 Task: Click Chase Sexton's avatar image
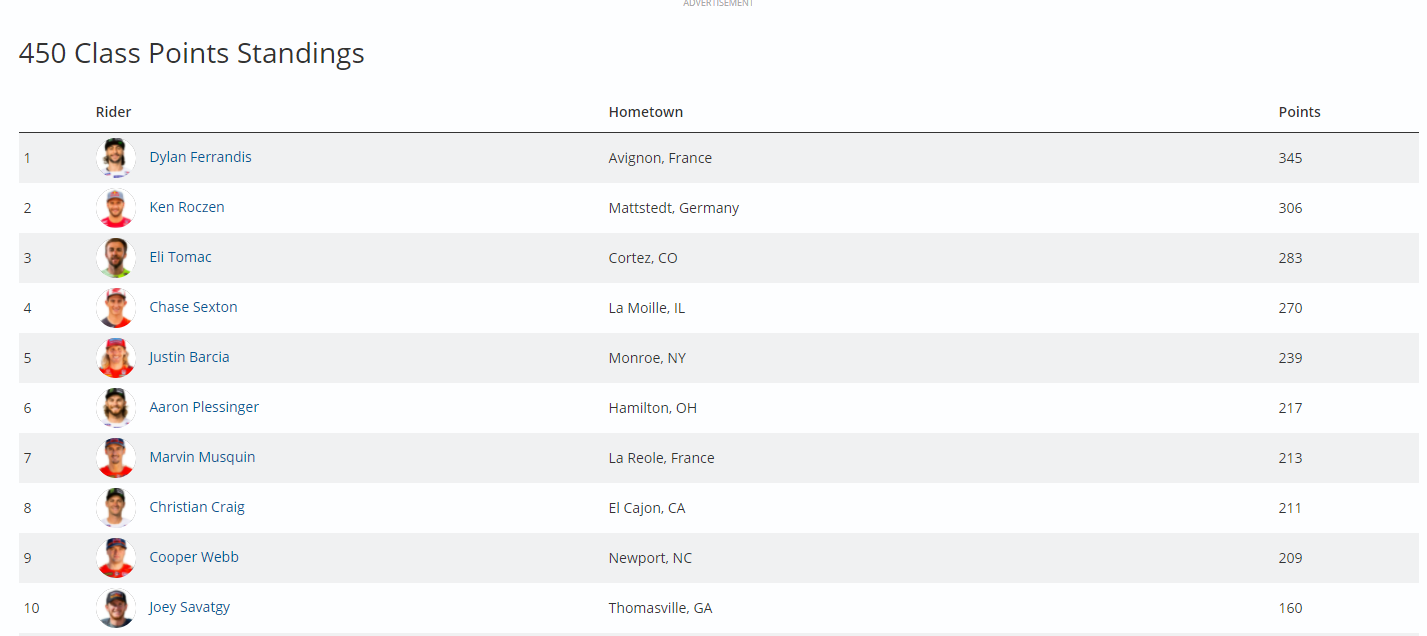pyautogui.click(x=116, y=308)
